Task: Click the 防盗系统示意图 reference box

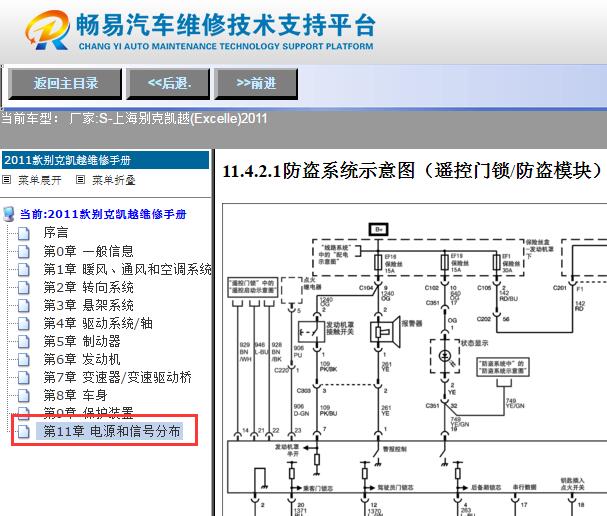Action: coord(502,367)
